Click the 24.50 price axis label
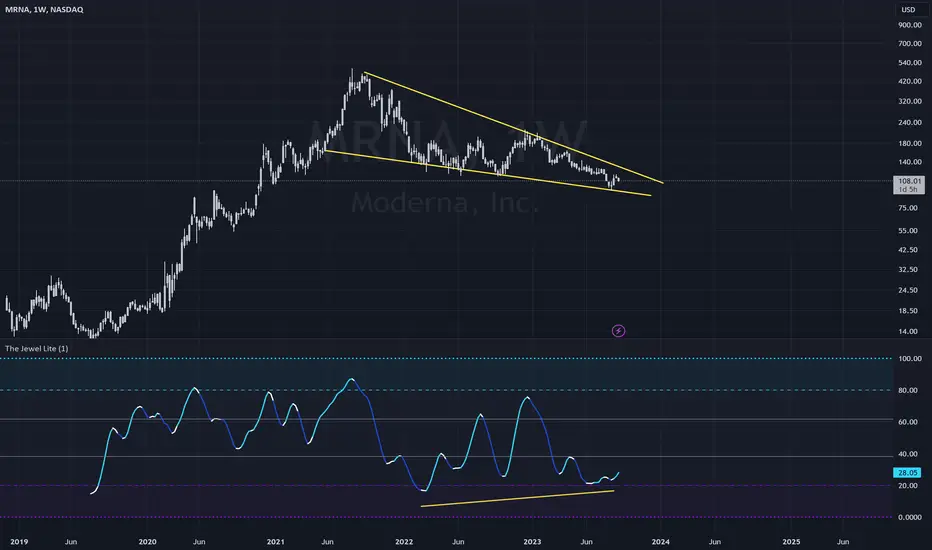The height and width of the screenshot is (550, 932). tap(908, 291)
